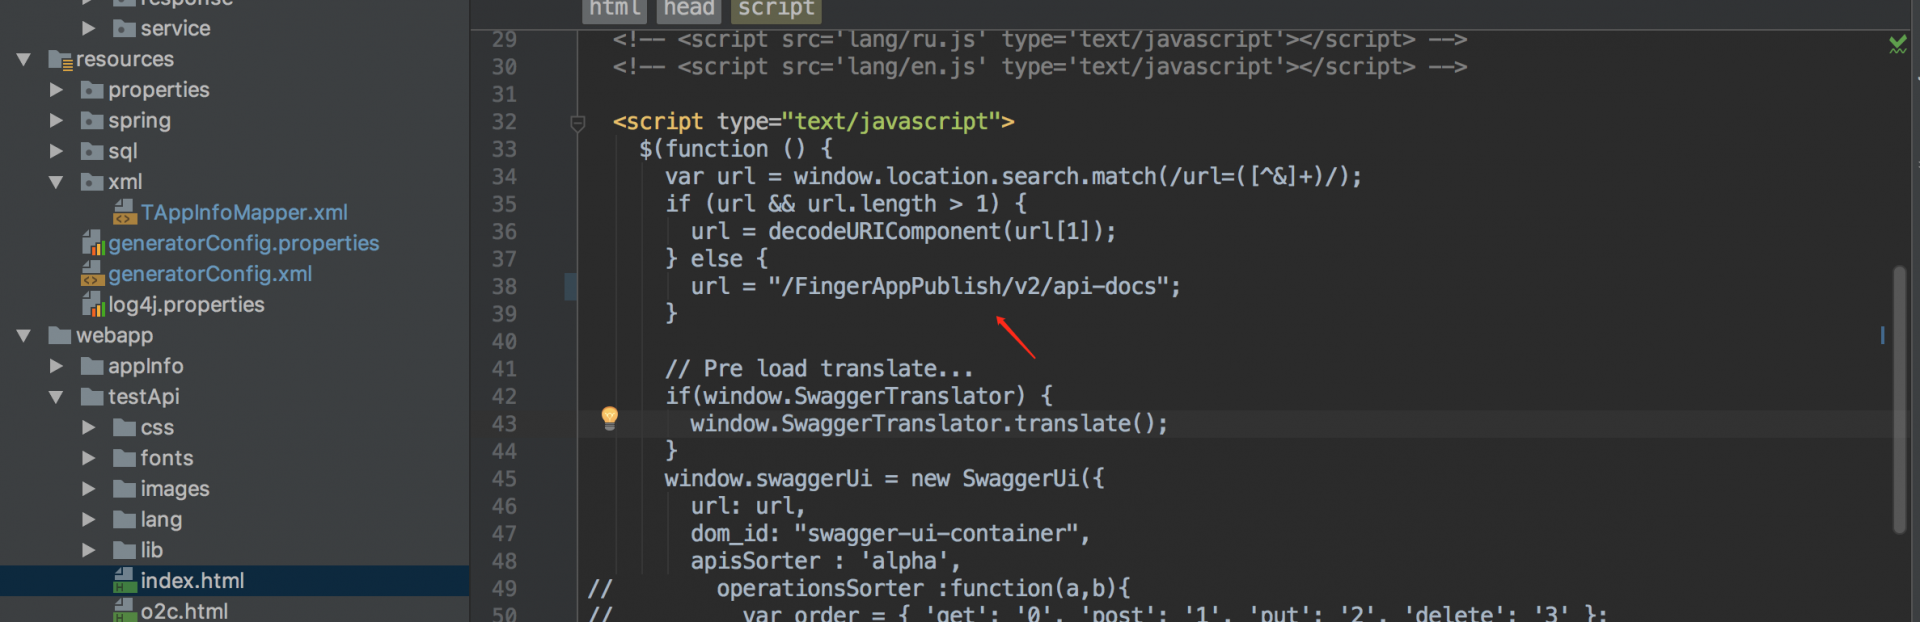Click "// Pre load translate..." comment
The image size is (1920, 622).
pos(819,369)
